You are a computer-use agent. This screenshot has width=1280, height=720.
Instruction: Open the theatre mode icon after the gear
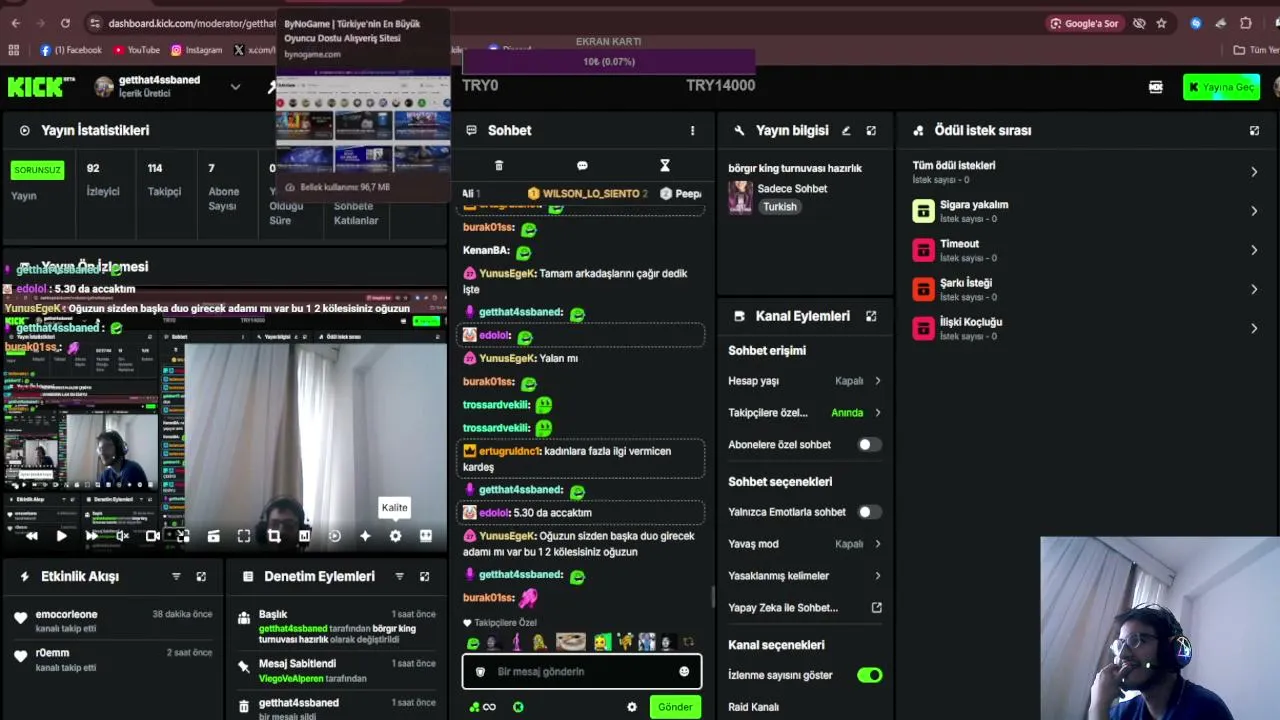pos(426,536)
